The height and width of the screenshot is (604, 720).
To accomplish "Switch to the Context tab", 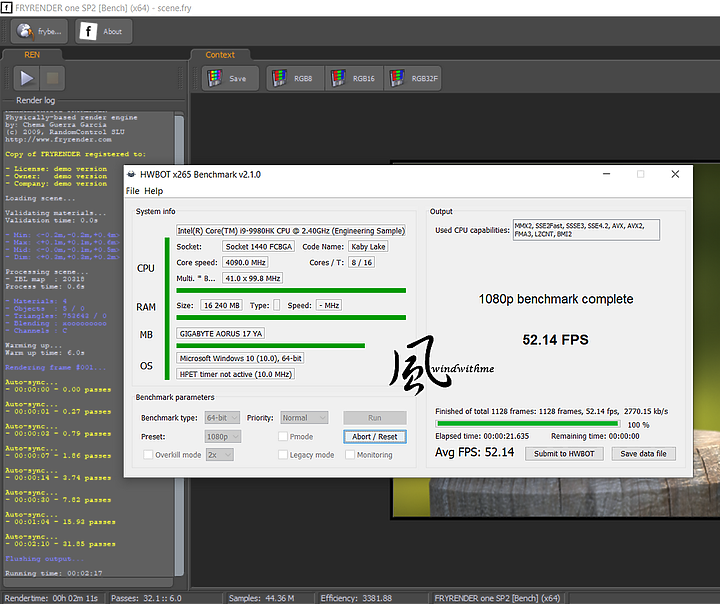I will tap(220, 55).
